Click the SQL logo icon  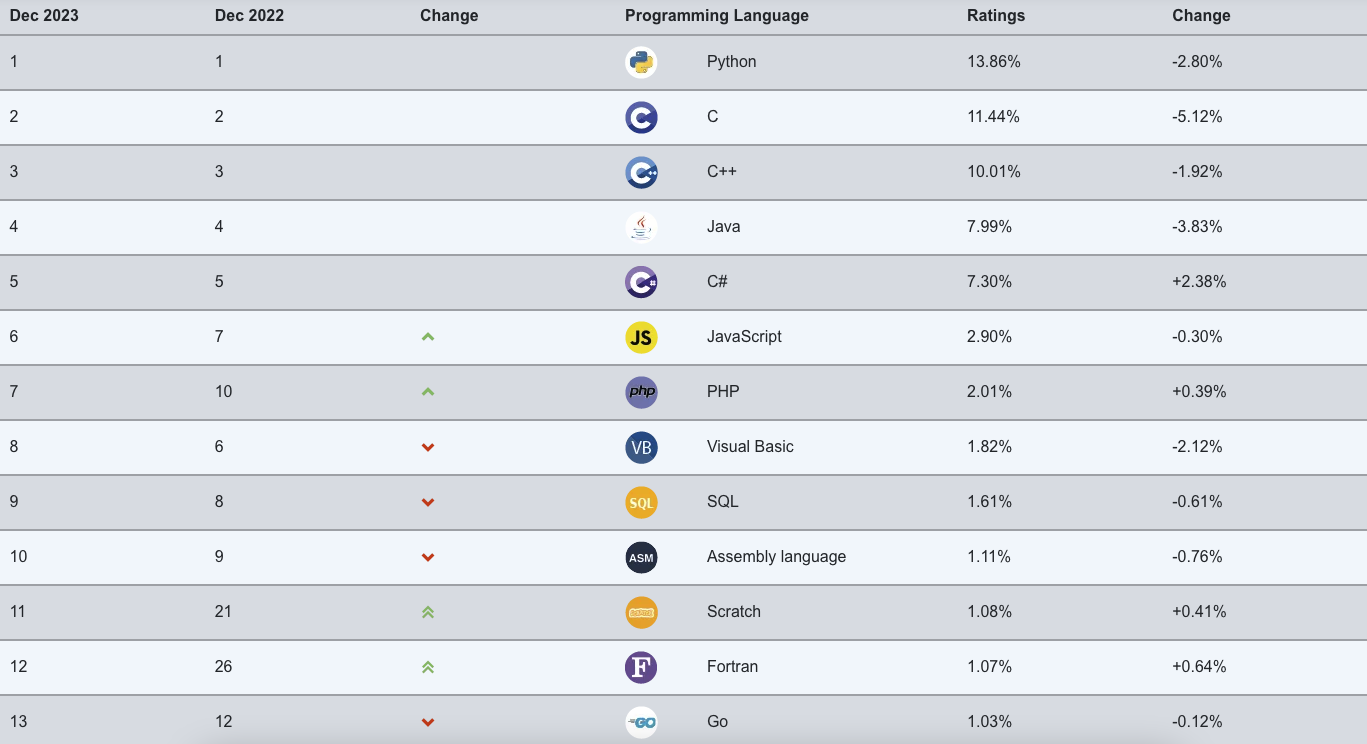point(641,502)
